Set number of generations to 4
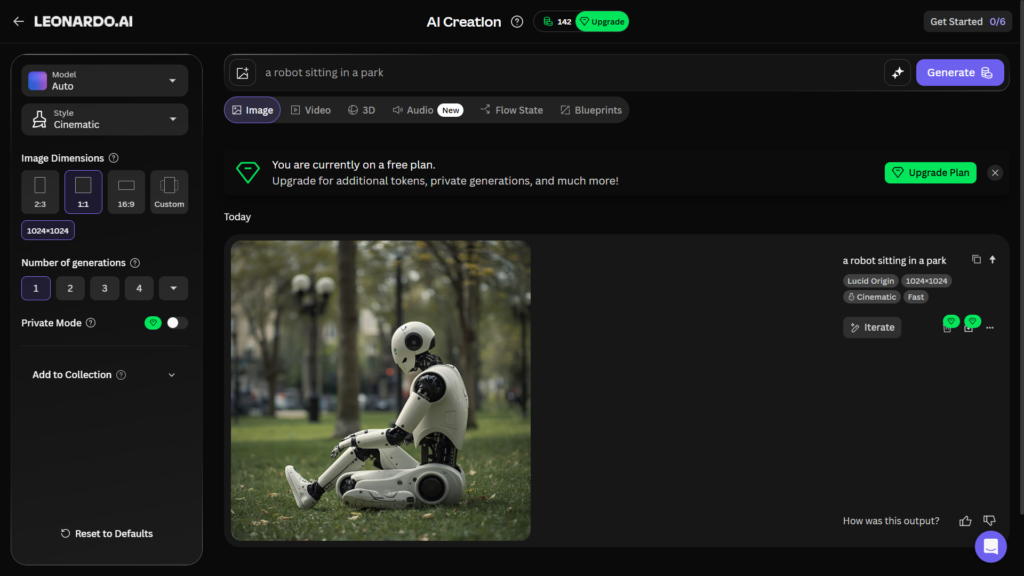The width and height of the screenshot is (1024, 576). pos(139,288)
